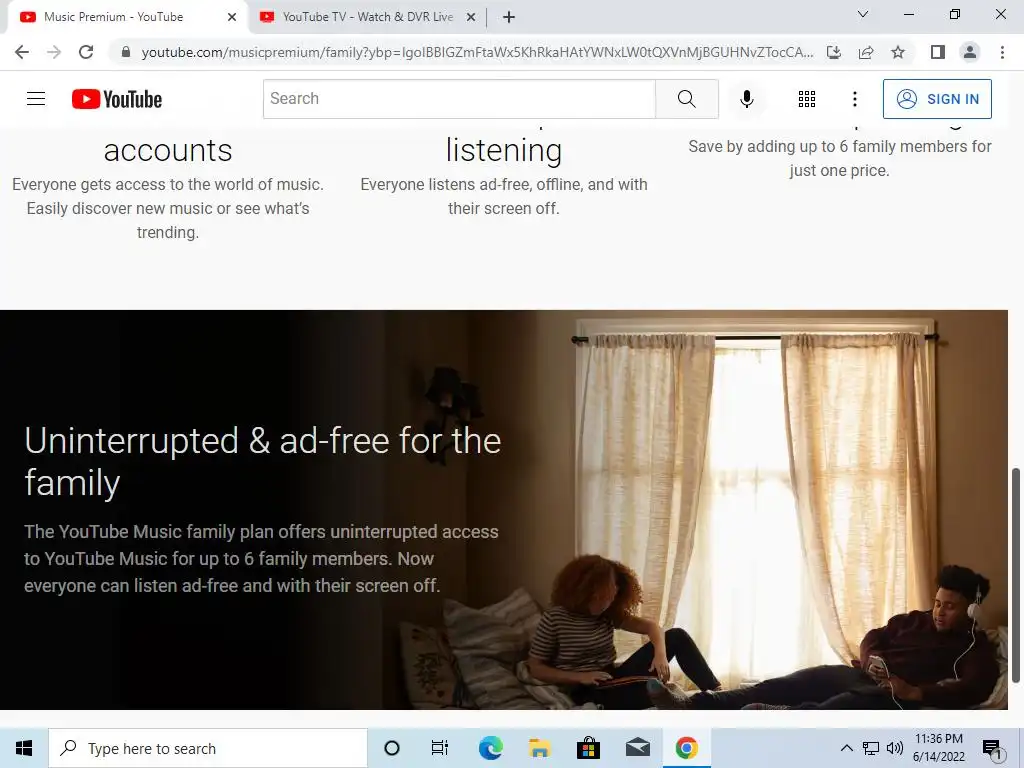
Task: Close the Music Premium tab
Action: point(232,17)
